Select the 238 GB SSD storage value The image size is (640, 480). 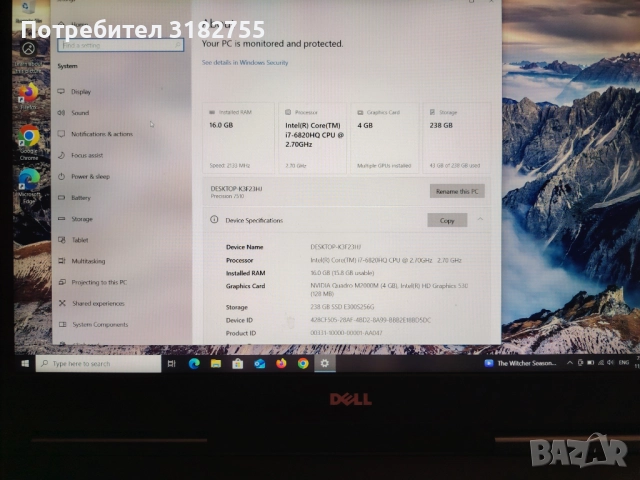342,307
